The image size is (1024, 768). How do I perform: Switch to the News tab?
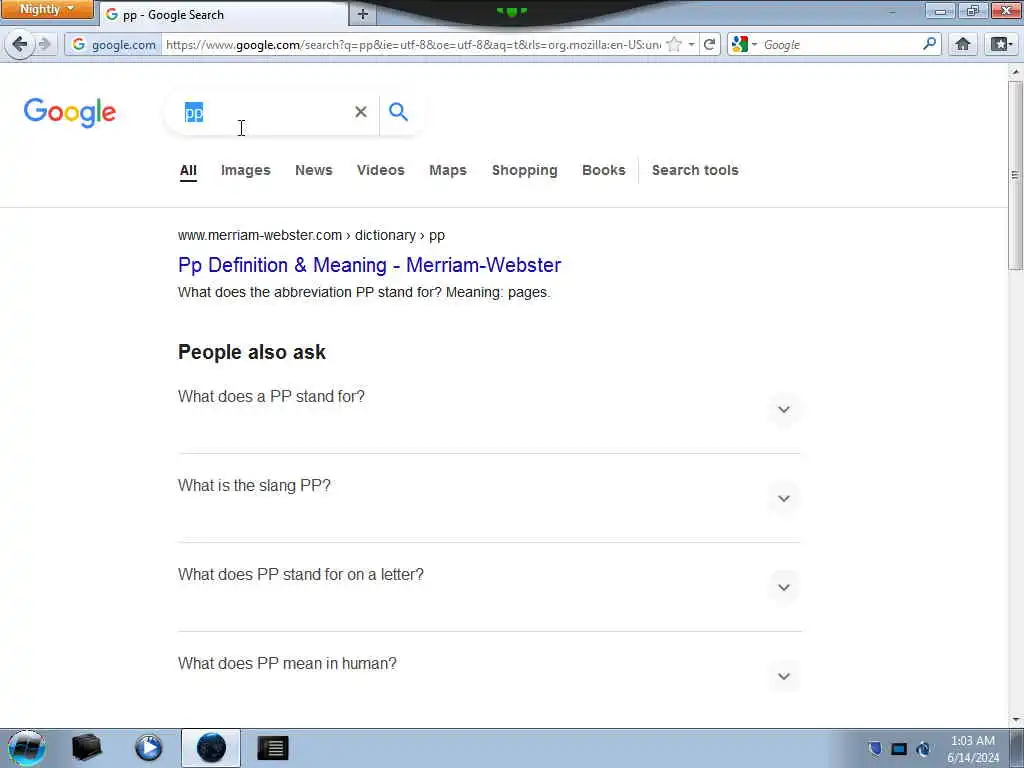pos(313,170)
